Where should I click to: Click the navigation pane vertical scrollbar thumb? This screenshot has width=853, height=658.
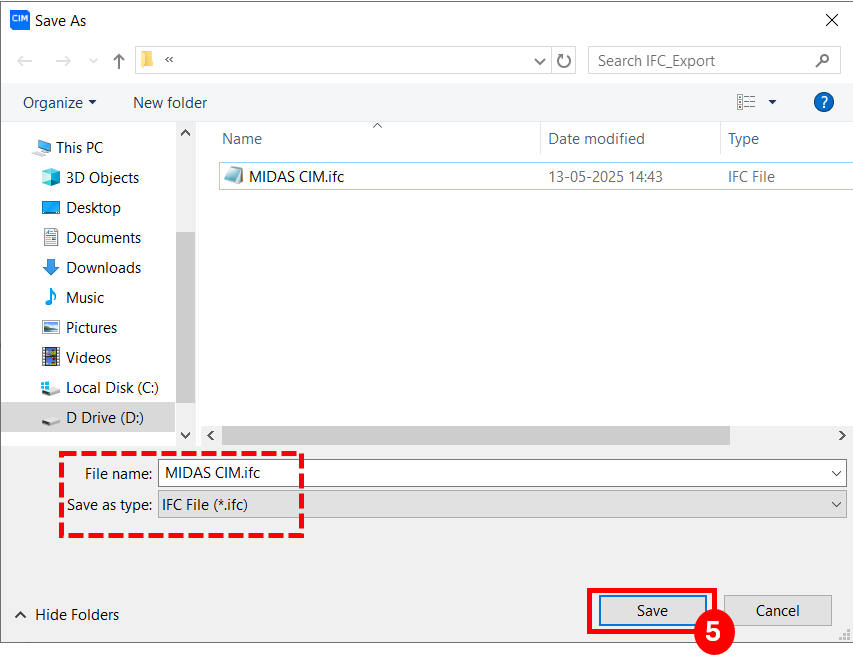pos(186,318)
